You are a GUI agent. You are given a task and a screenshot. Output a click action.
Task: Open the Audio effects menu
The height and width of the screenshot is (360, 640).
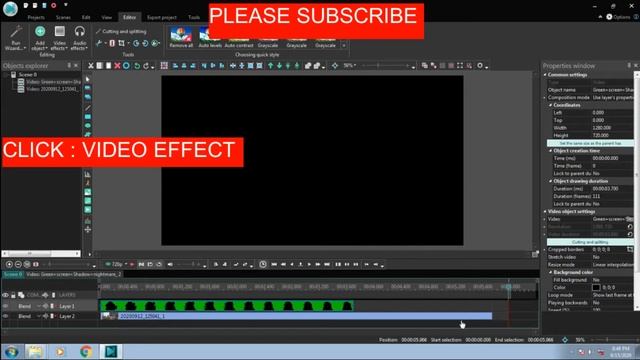pos(79,38)
